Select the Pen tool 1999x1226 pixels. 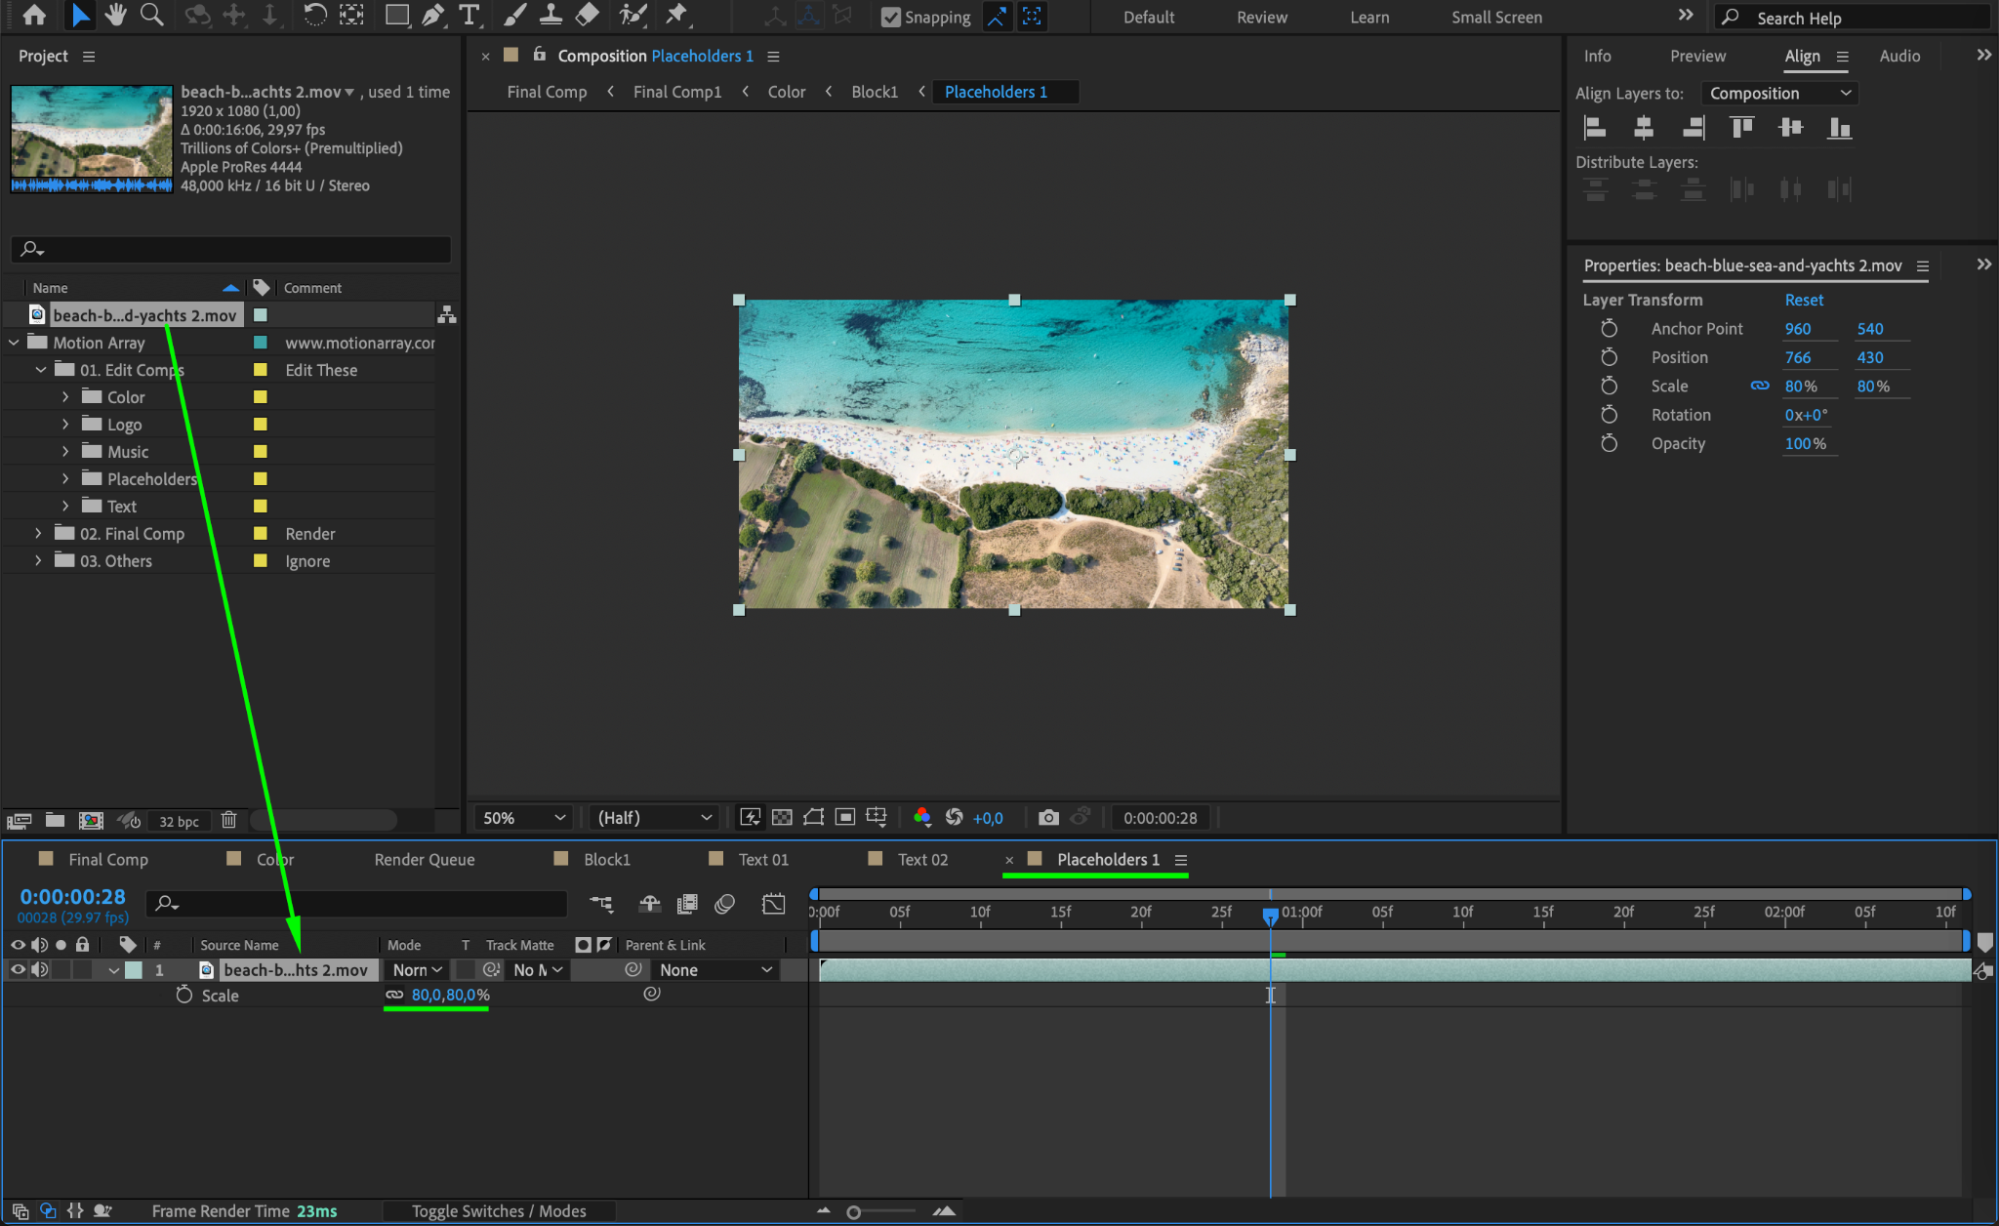(x=432, y=15)
